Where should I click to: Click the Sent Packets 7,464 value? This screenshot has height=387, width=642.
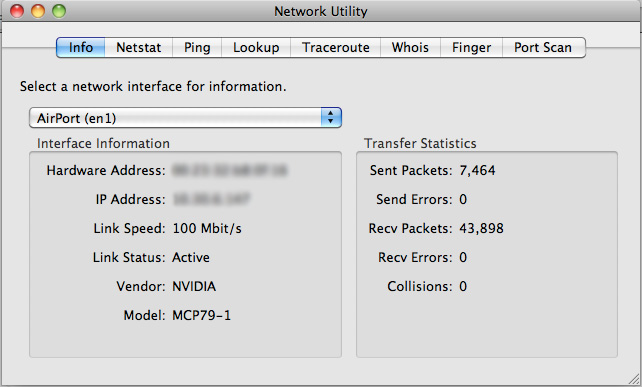(x=477, y=170)
